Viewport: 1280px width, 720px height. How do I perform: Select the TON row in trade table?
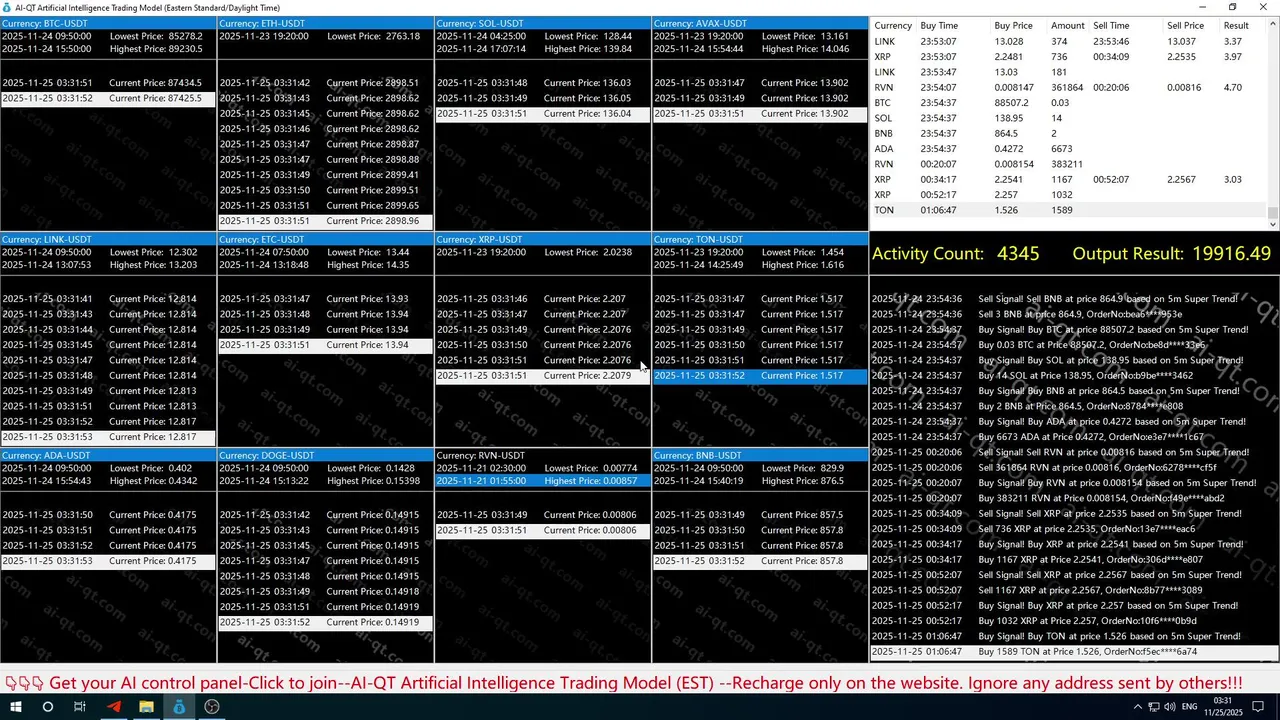[x=1069, y=210]
